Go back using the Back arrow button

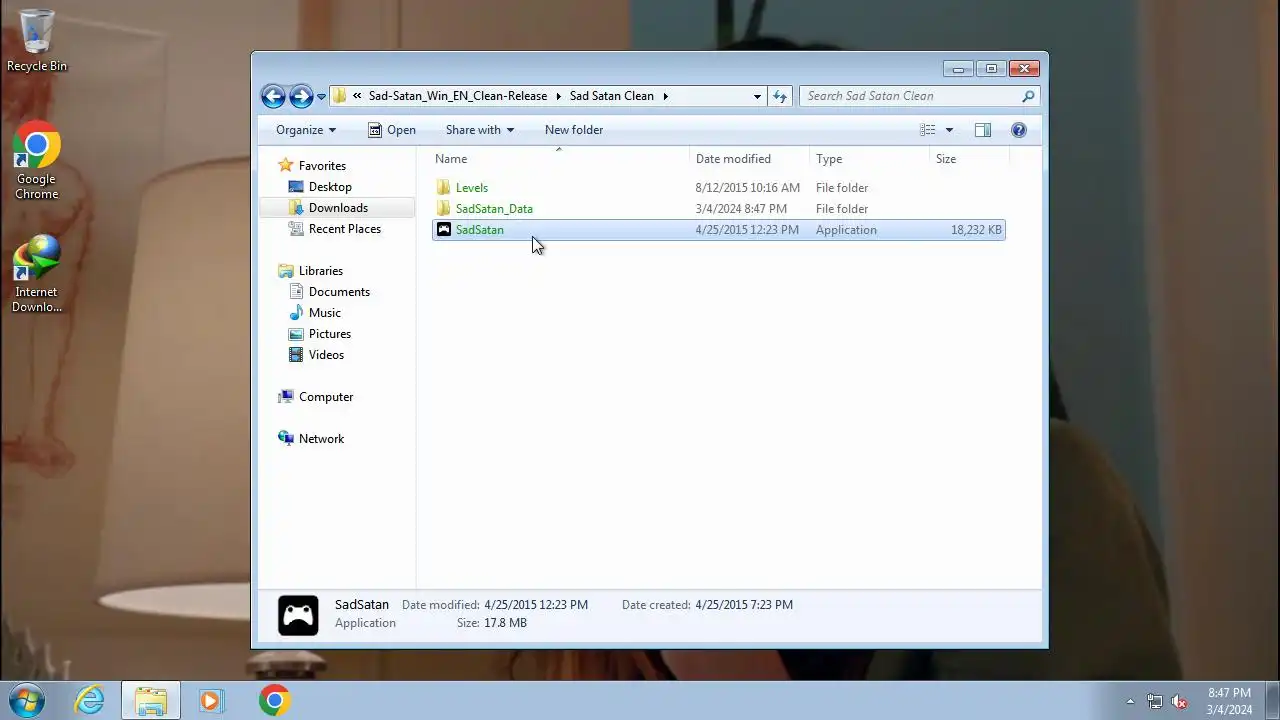click(x=273, y=96)
